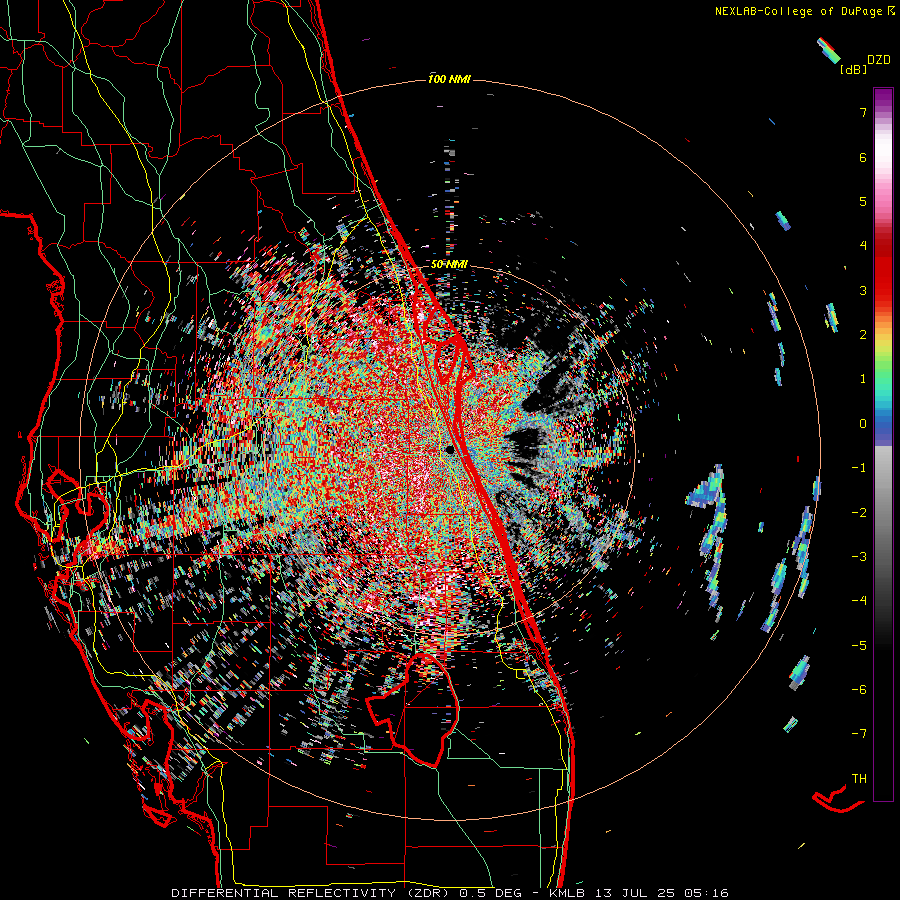900x900 pixels.
Task: Click the -6 value on the color scale
Action: 859,689
